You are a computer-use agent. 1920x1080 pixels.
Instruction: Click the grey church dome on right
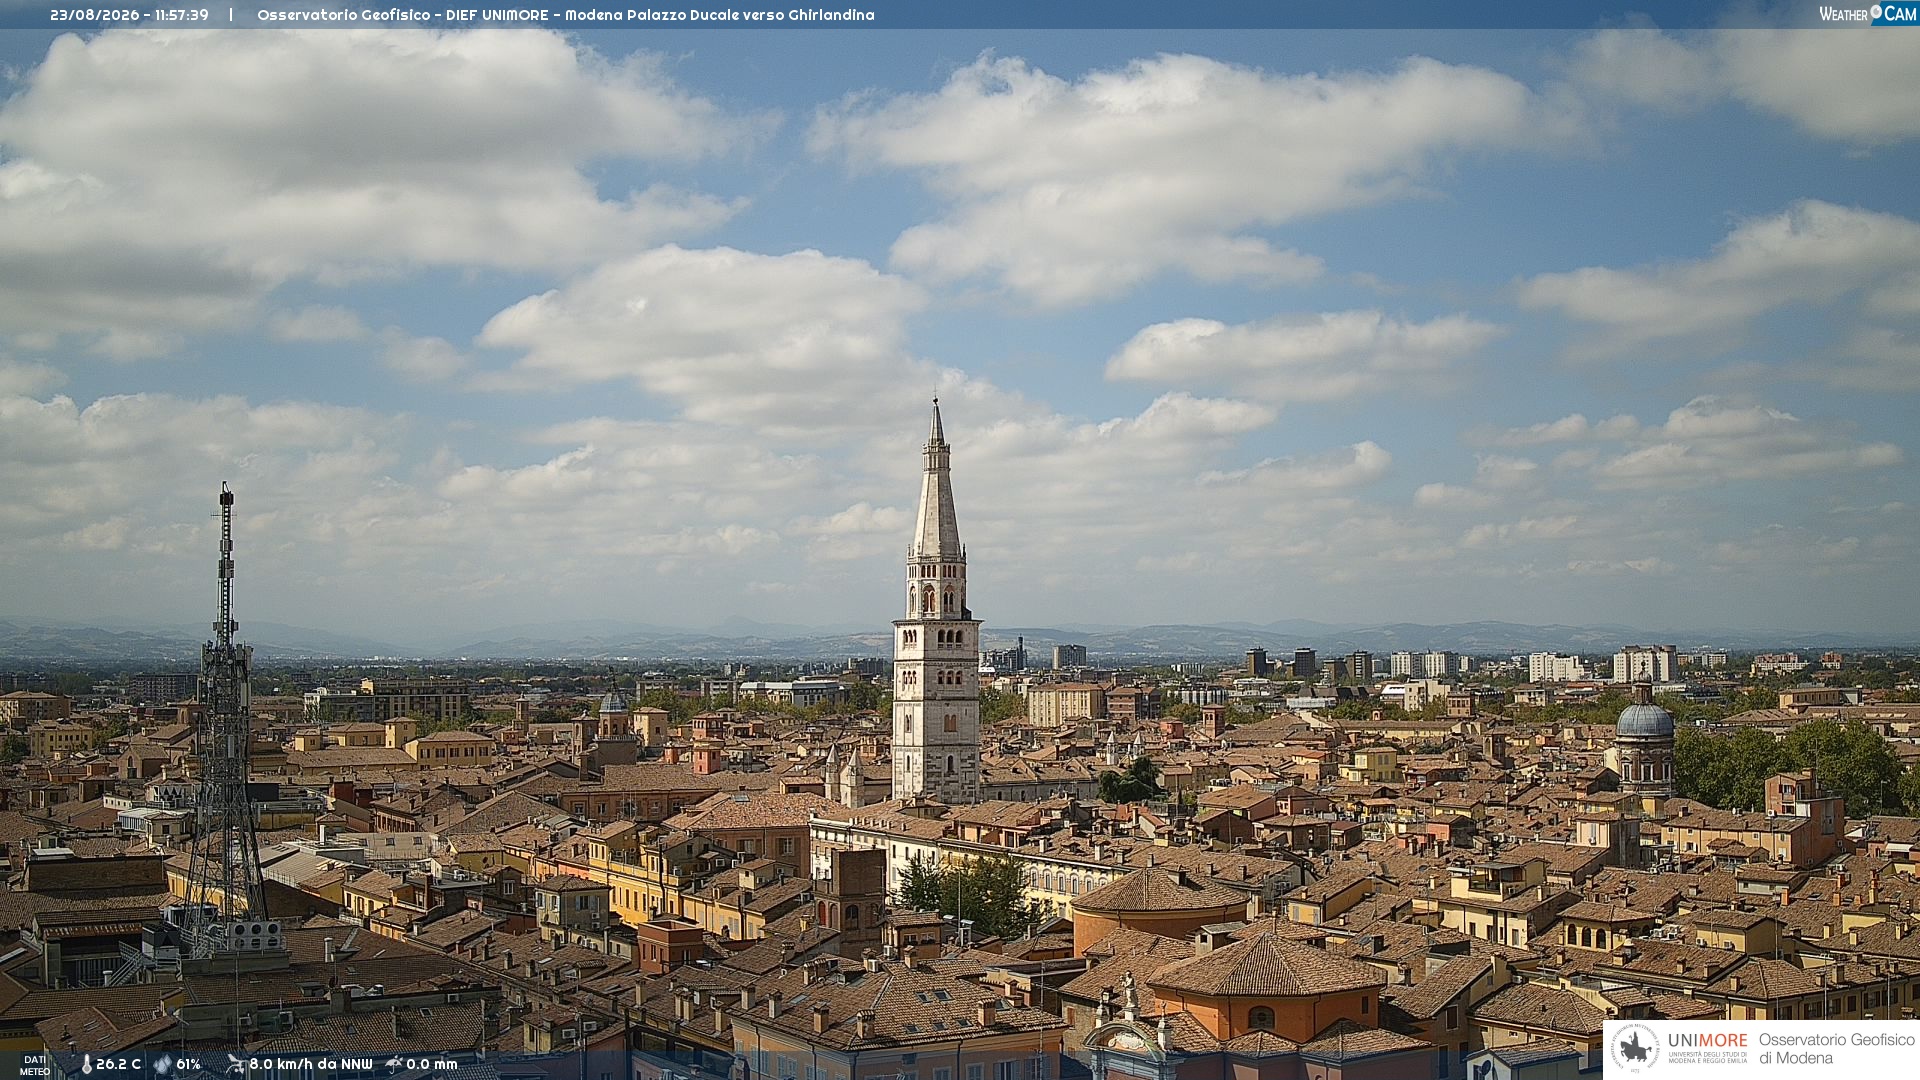click(x=1644, y=740)
